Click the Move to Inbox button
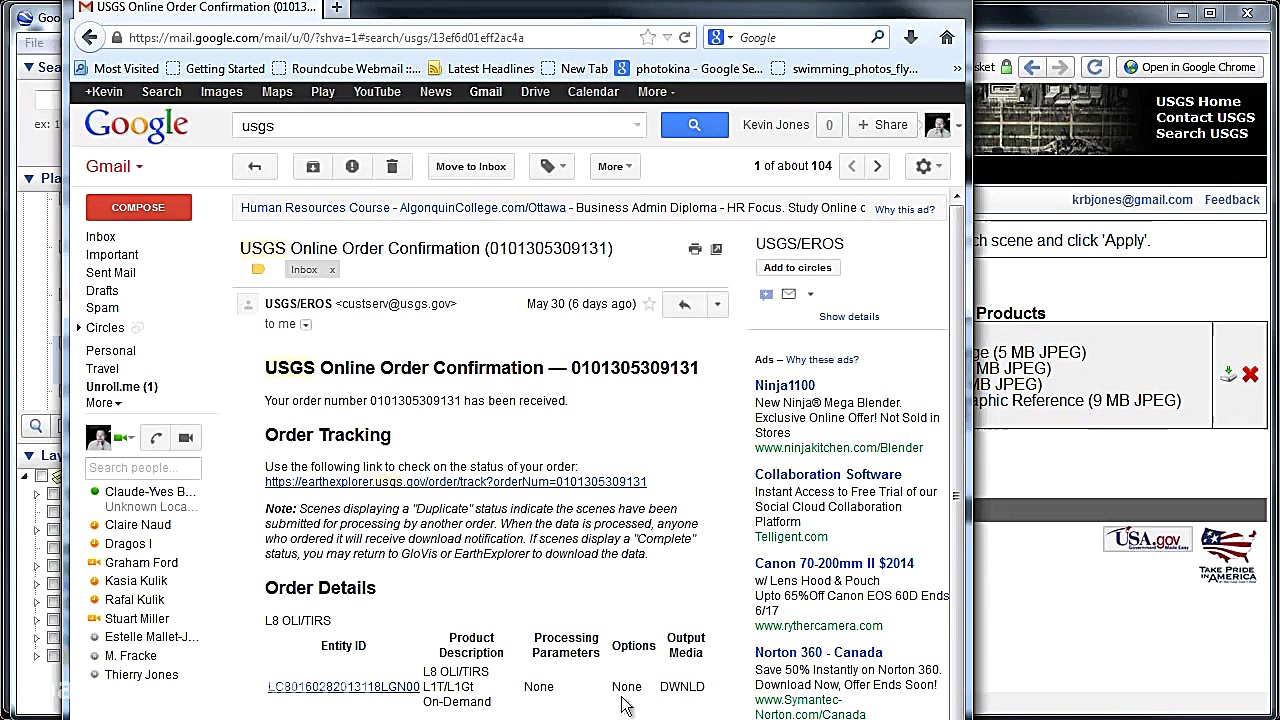This screenshot has height=720, width=1280. click(471, 167)
